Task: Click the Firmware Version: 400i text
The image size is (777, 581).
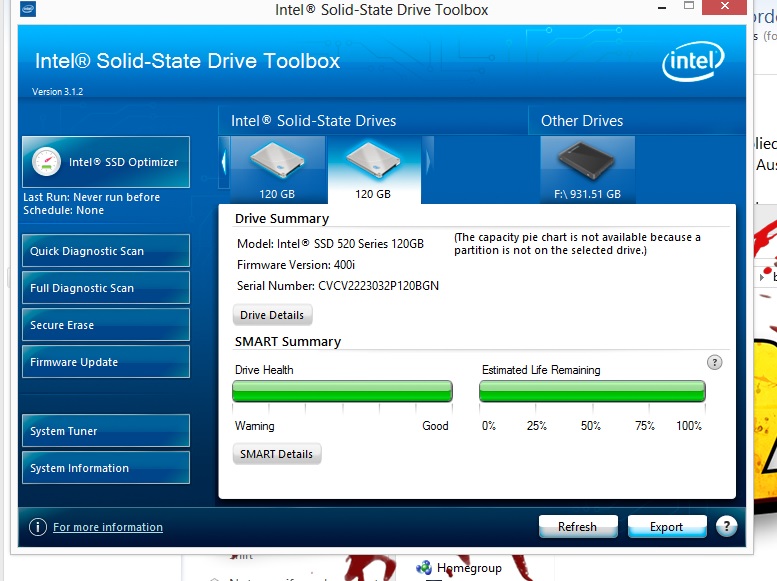Action: 296,265
